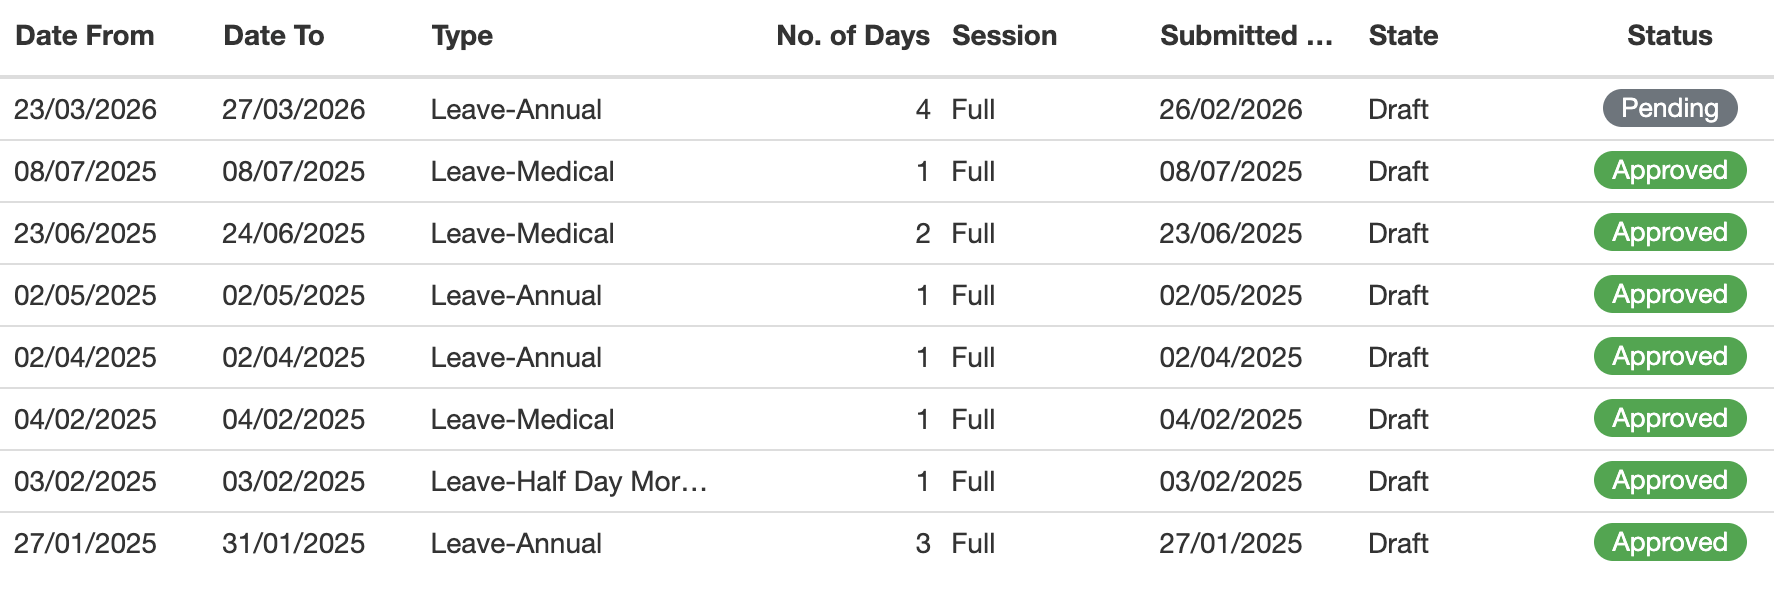Click the Status column header
Image resolution: width=1774 pixels, height=598 pixels.
pos(1669,36)
